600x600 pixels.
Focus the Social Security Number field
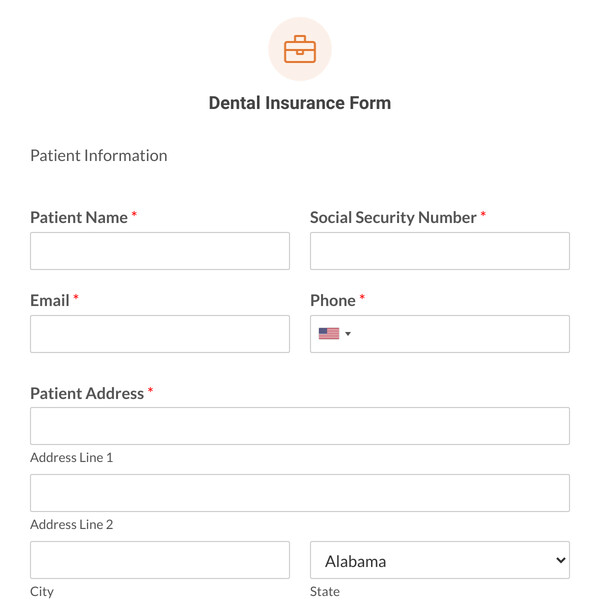440,251
